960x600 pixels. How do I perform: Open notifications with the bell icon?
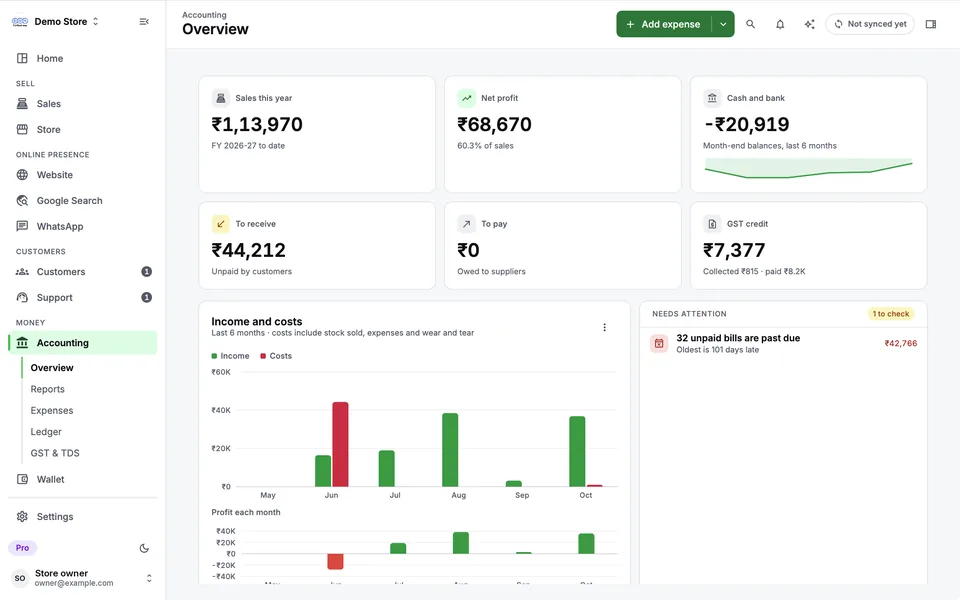point(779,24)
